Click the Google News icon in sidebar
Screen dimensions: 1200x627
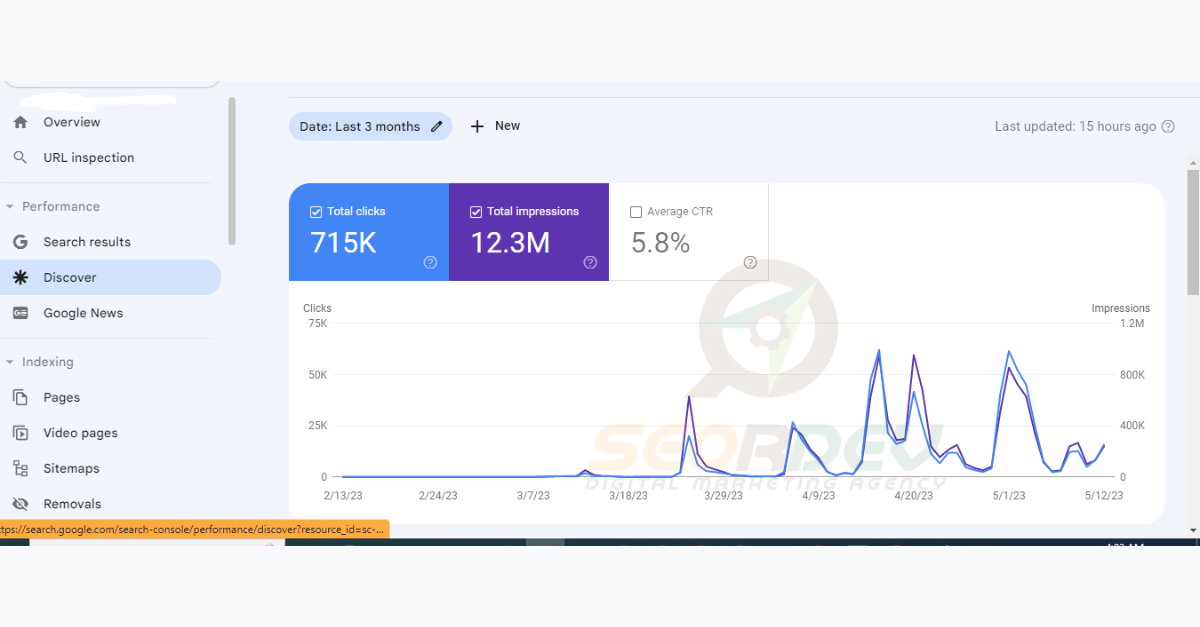[x=20, y=313]
